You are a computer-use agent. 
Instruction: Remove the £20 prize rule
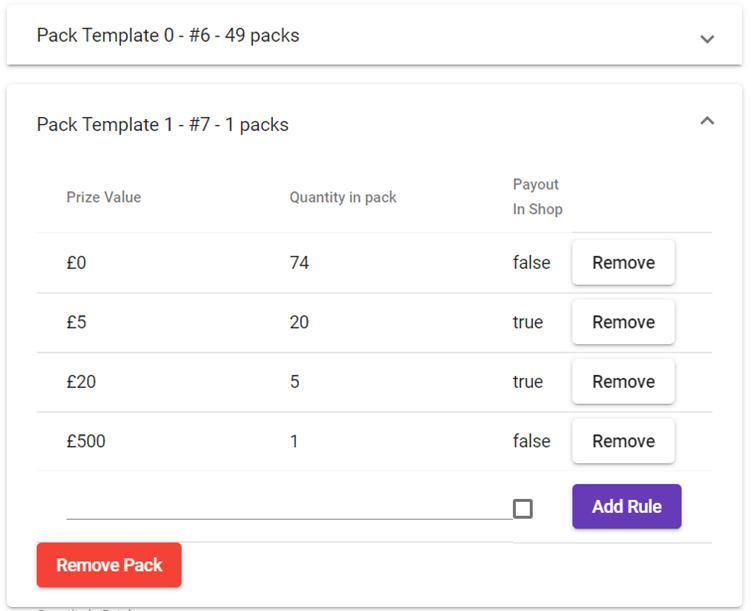tap(623, 381)
